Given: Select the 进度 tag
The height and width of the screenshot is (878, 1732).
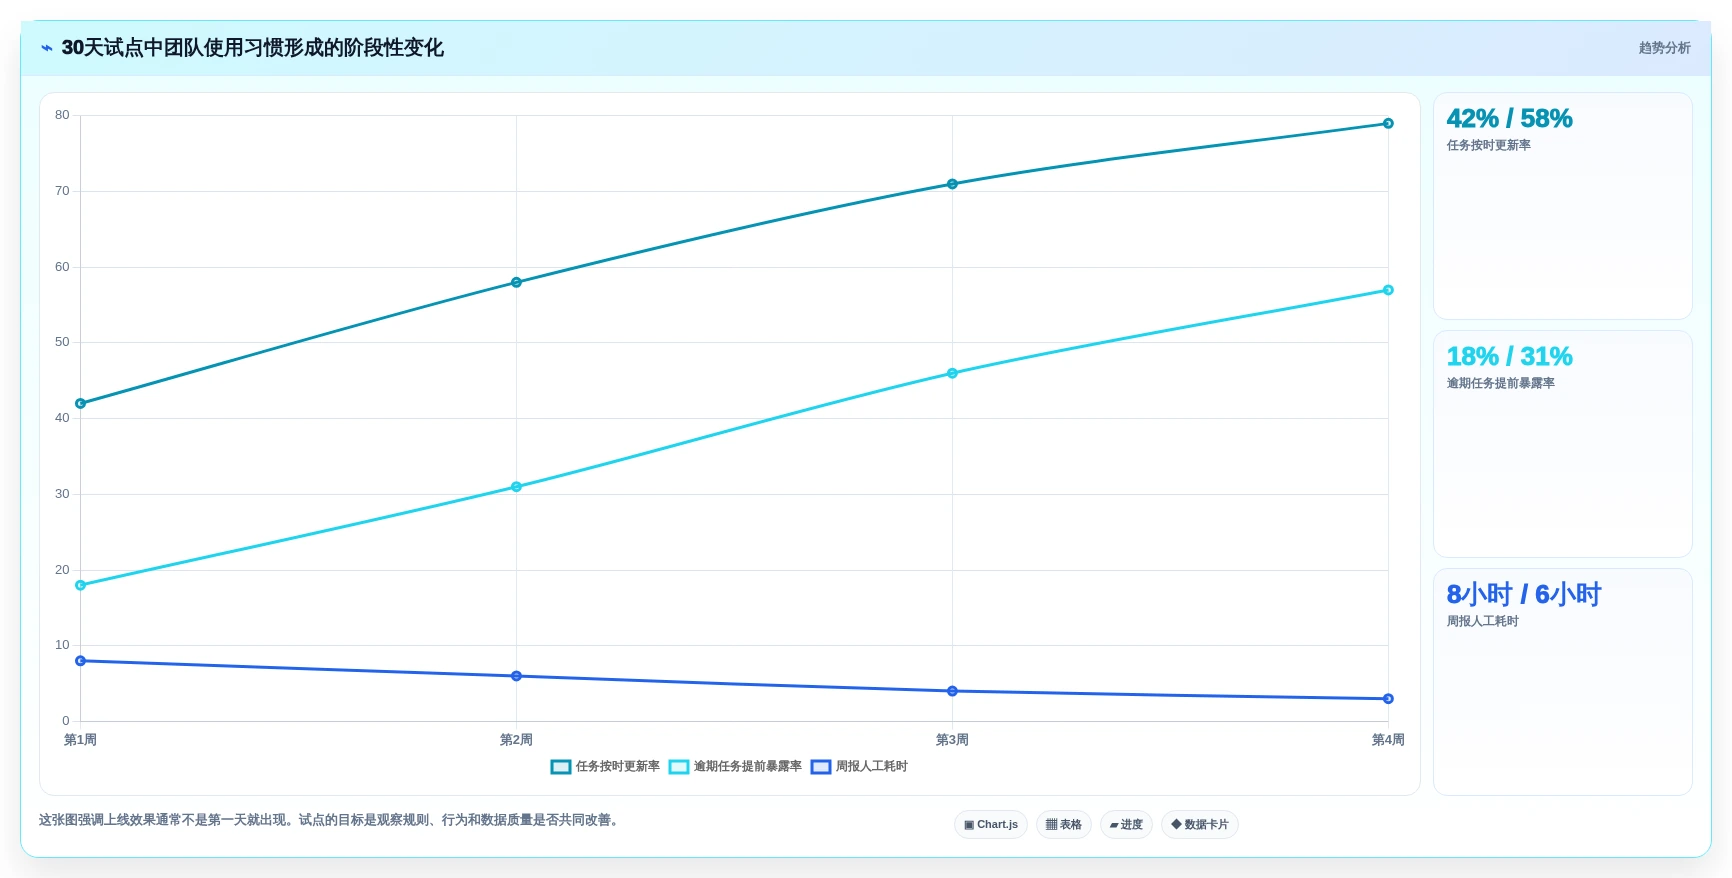Looking at the screenshot, I should [1126, 825].
